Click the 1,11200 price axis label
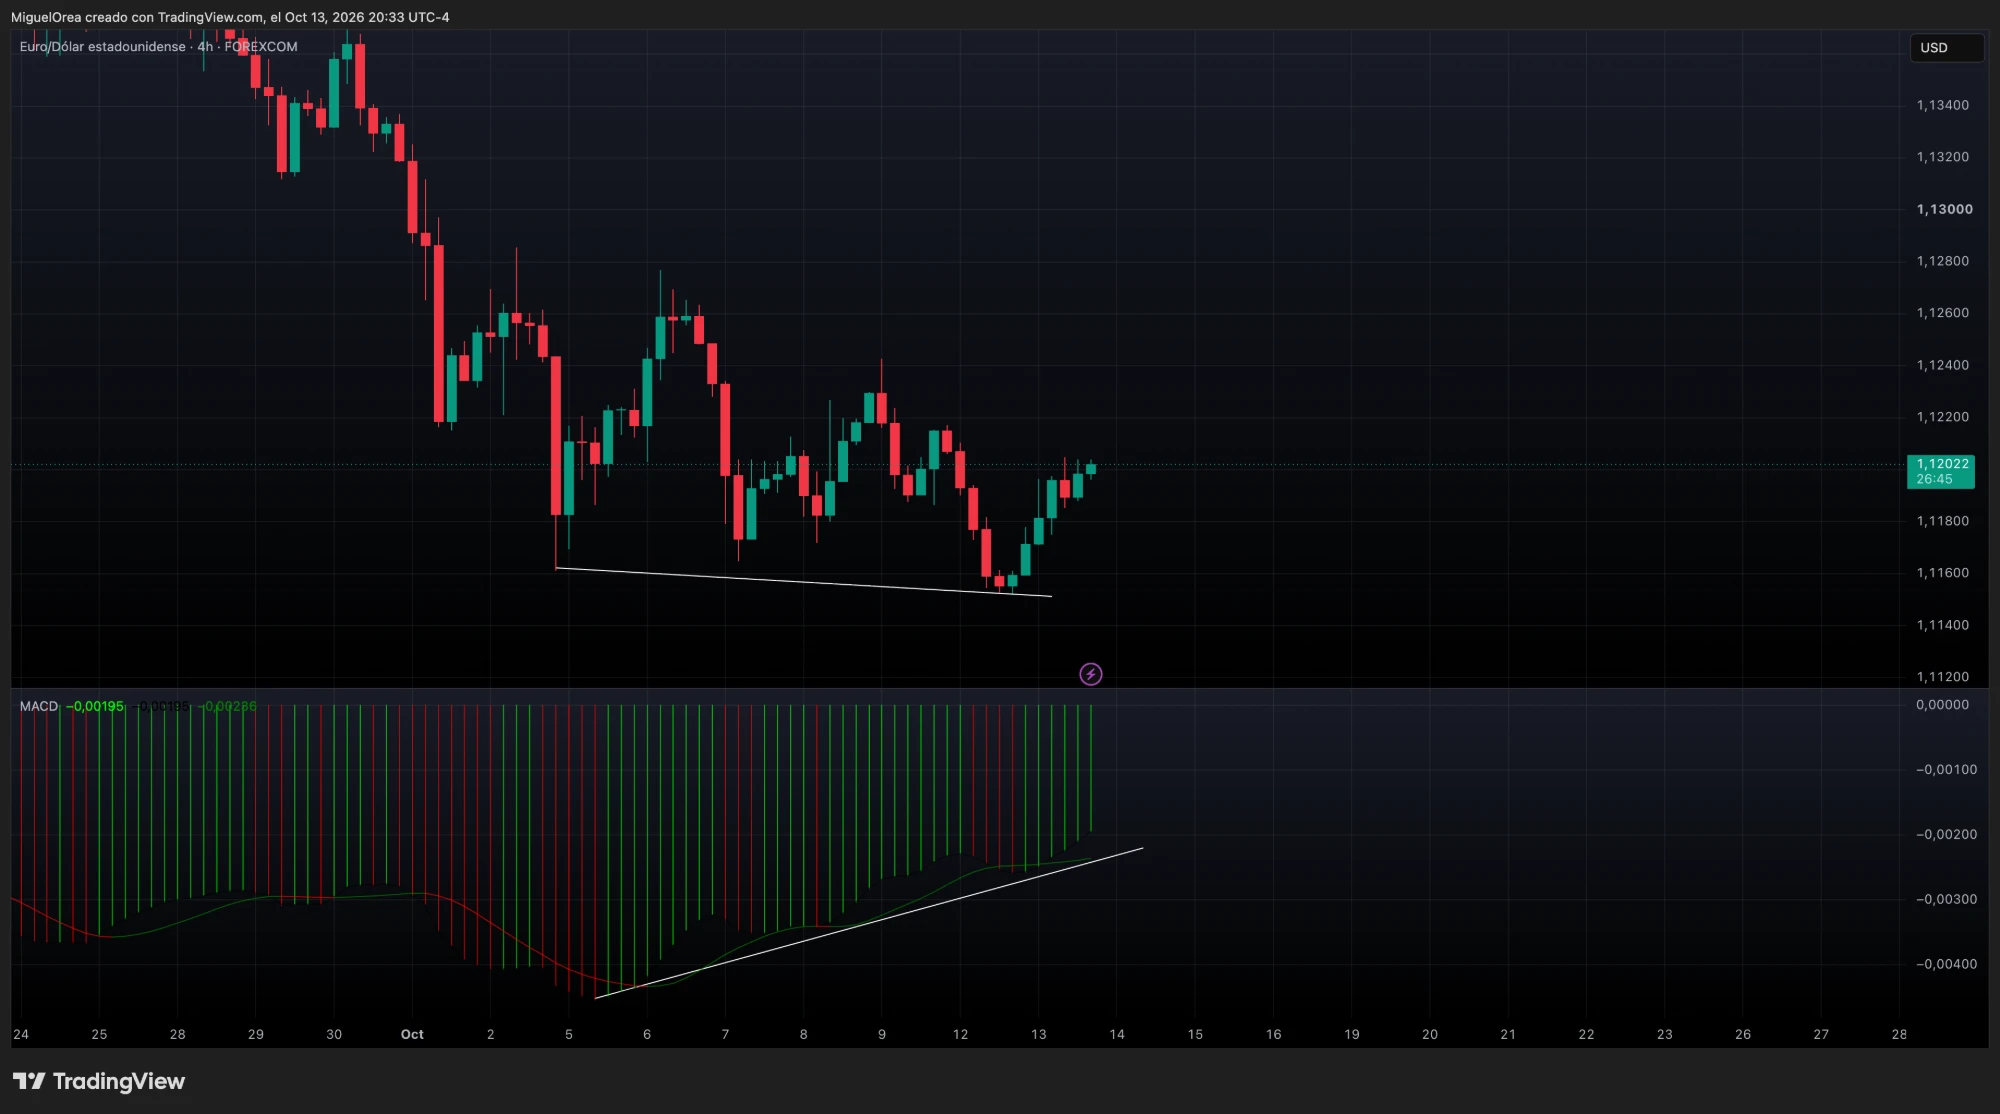Viewport: 2000px width, 1114px height. tap(1942, 677)
